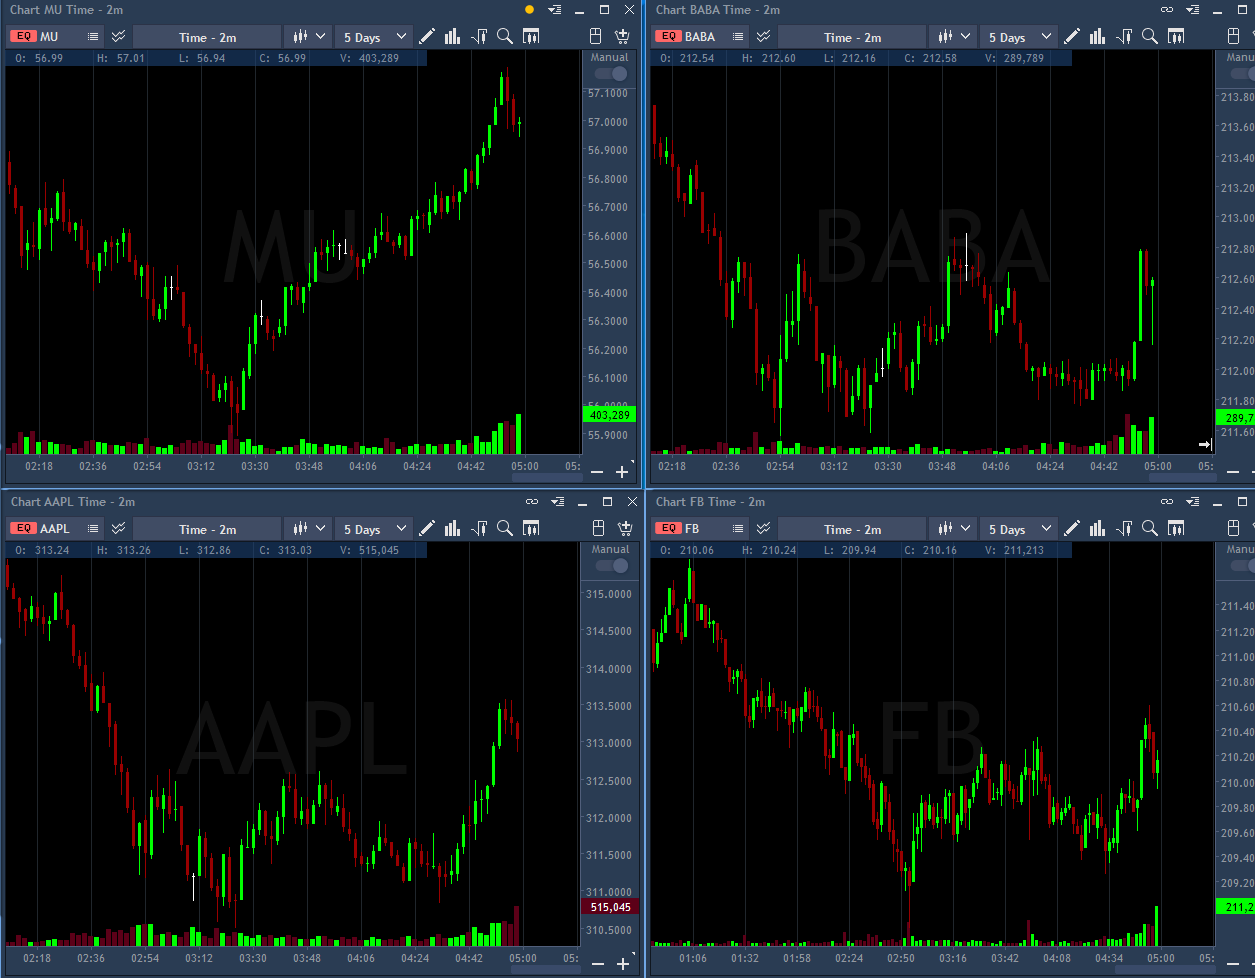Click the magnifier search icon in AAPL chart
This screenshot has height=978, width=1255.
click(505, 529)
